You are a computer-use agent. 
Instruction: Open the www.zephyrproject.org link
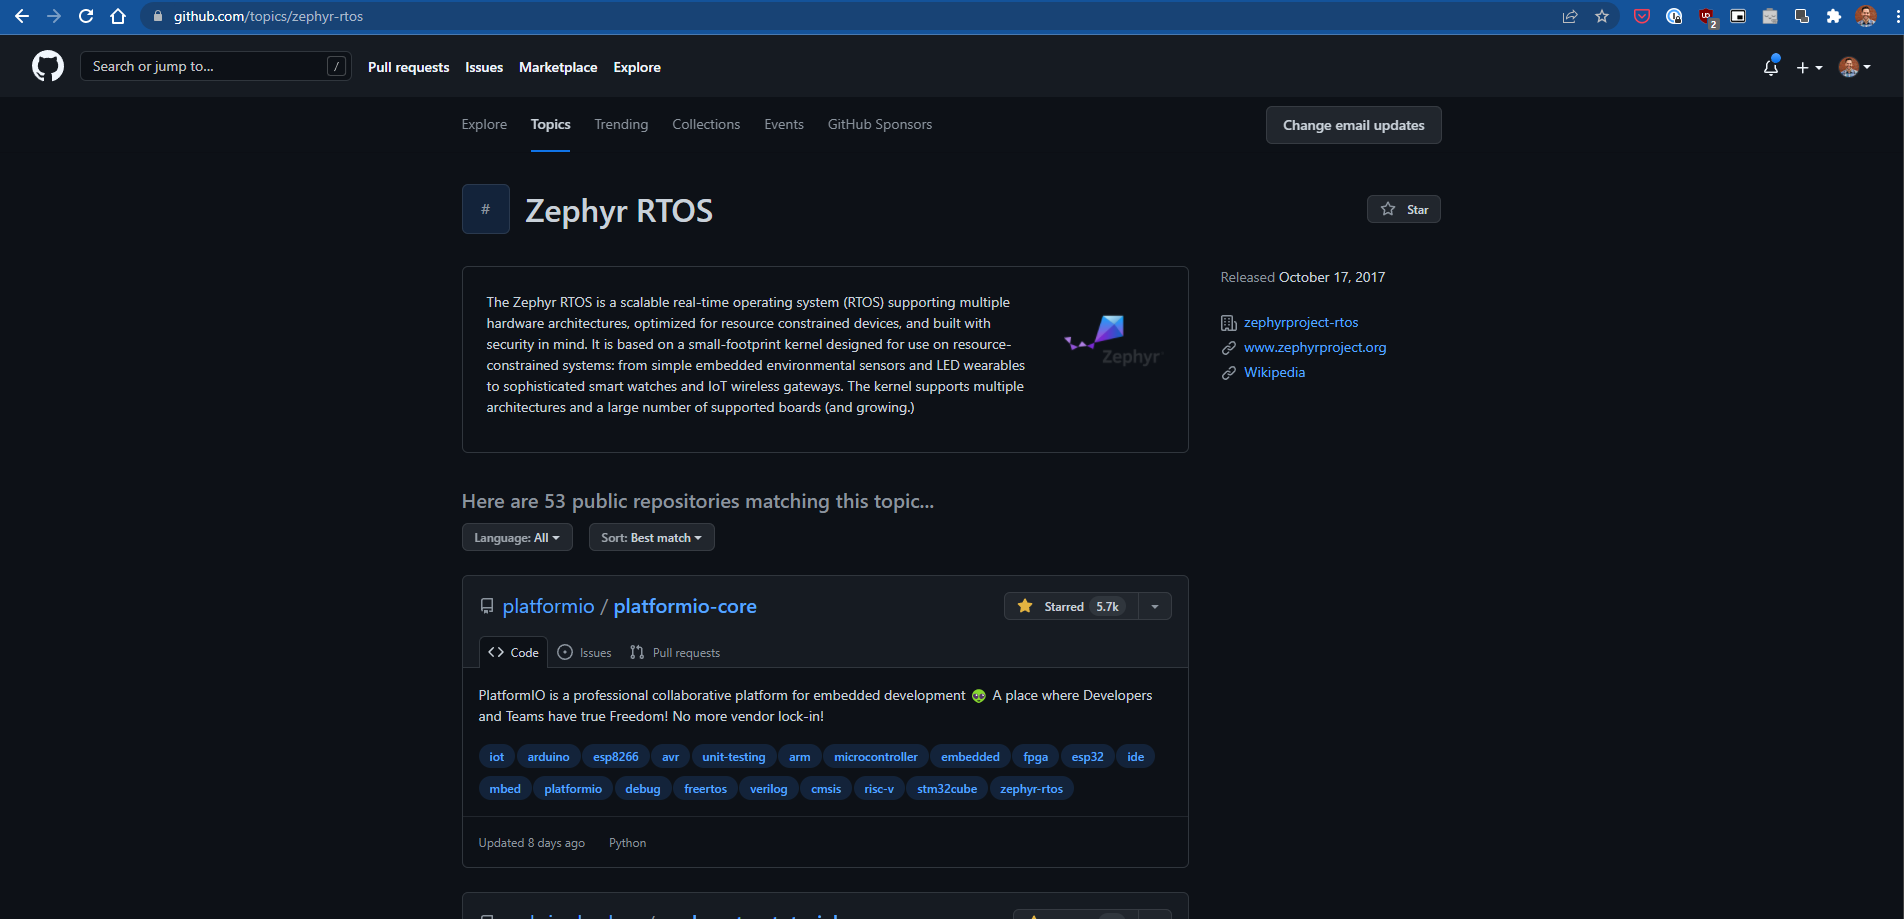pyautogui.click(x=1315, y=347)
